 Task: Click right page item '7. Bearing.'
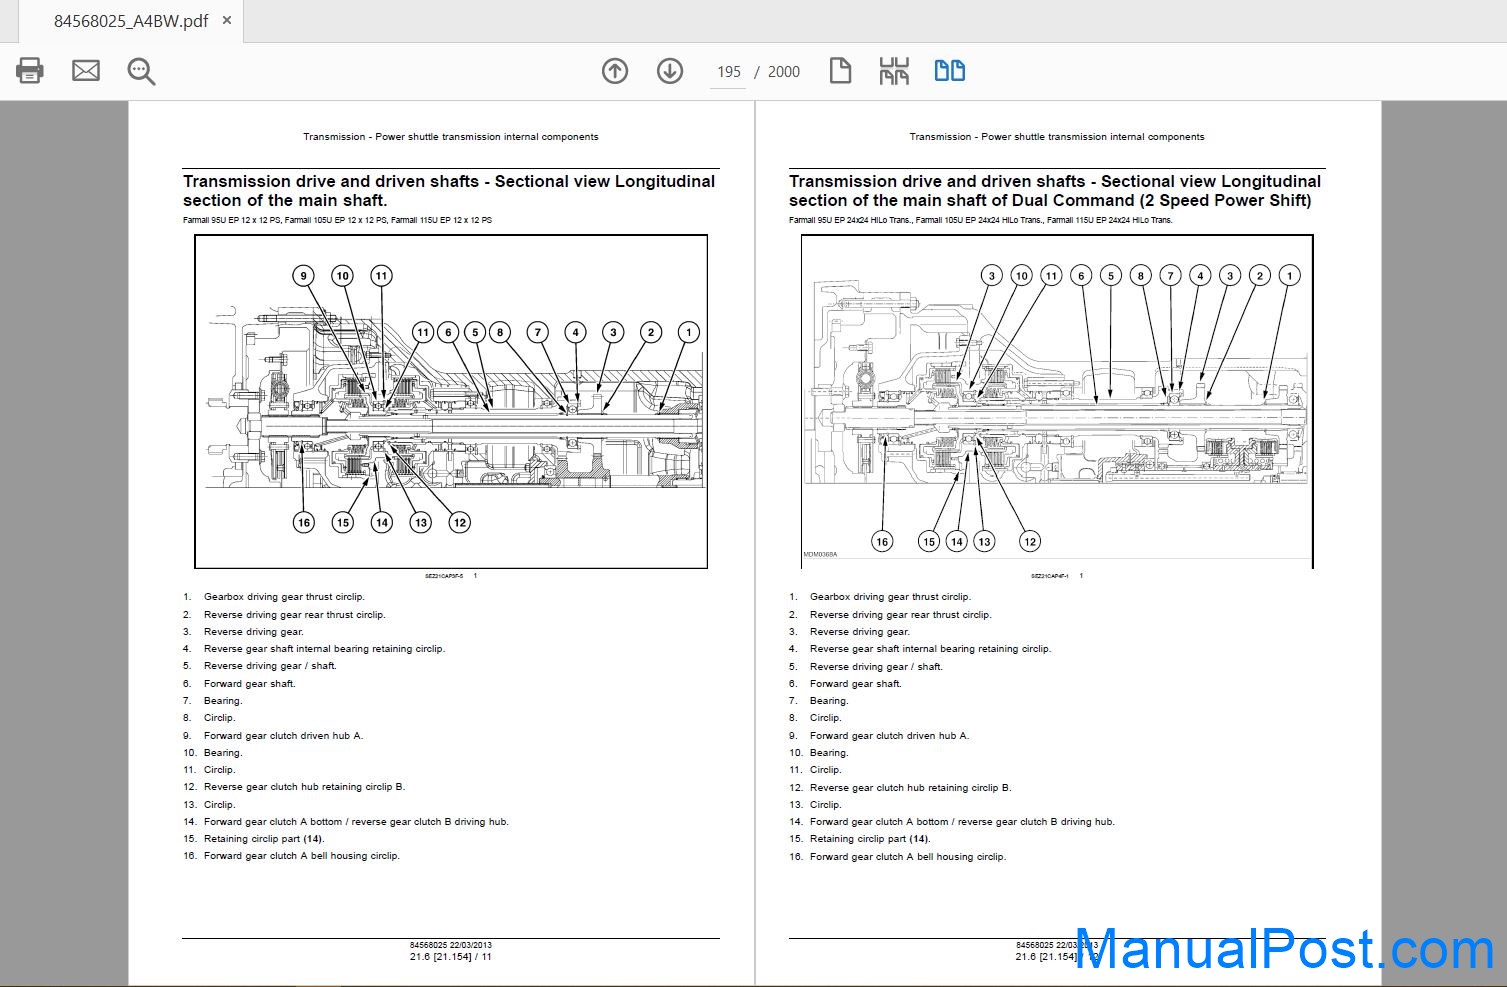tap(818, 701)
